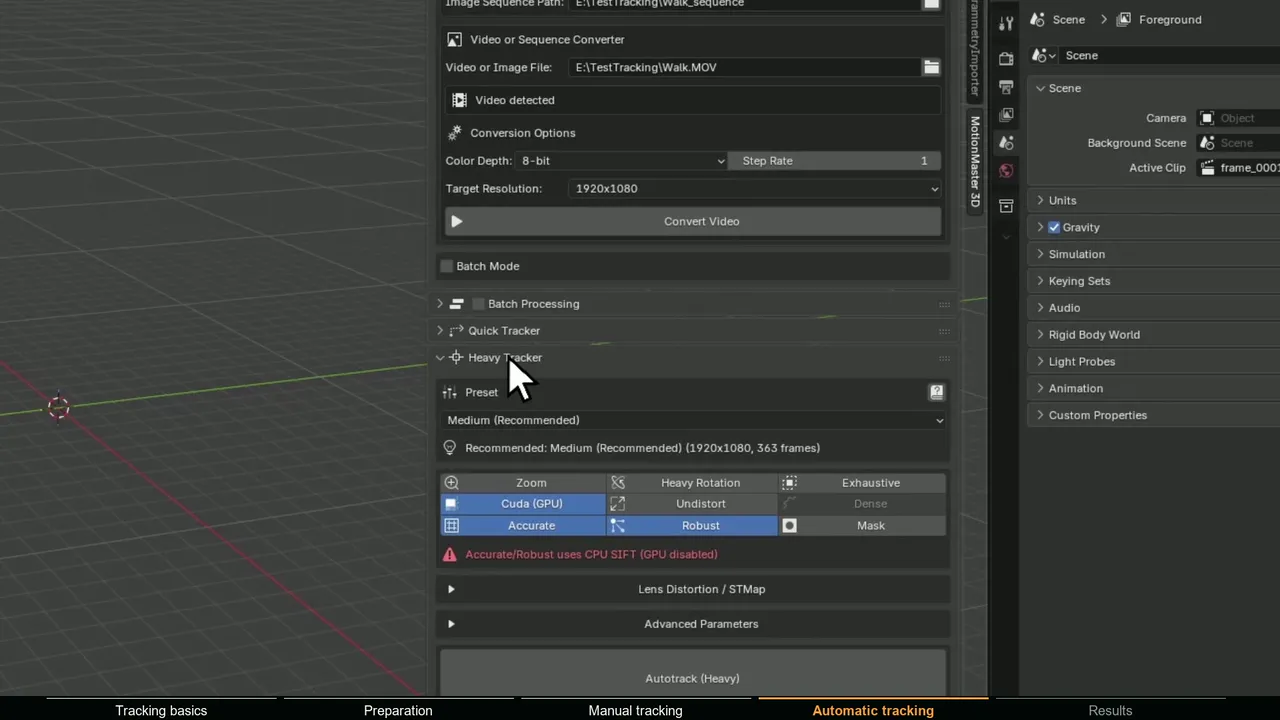
Task: Click the folder icon beside Video or Image File
Action: (x=931, y=67)
